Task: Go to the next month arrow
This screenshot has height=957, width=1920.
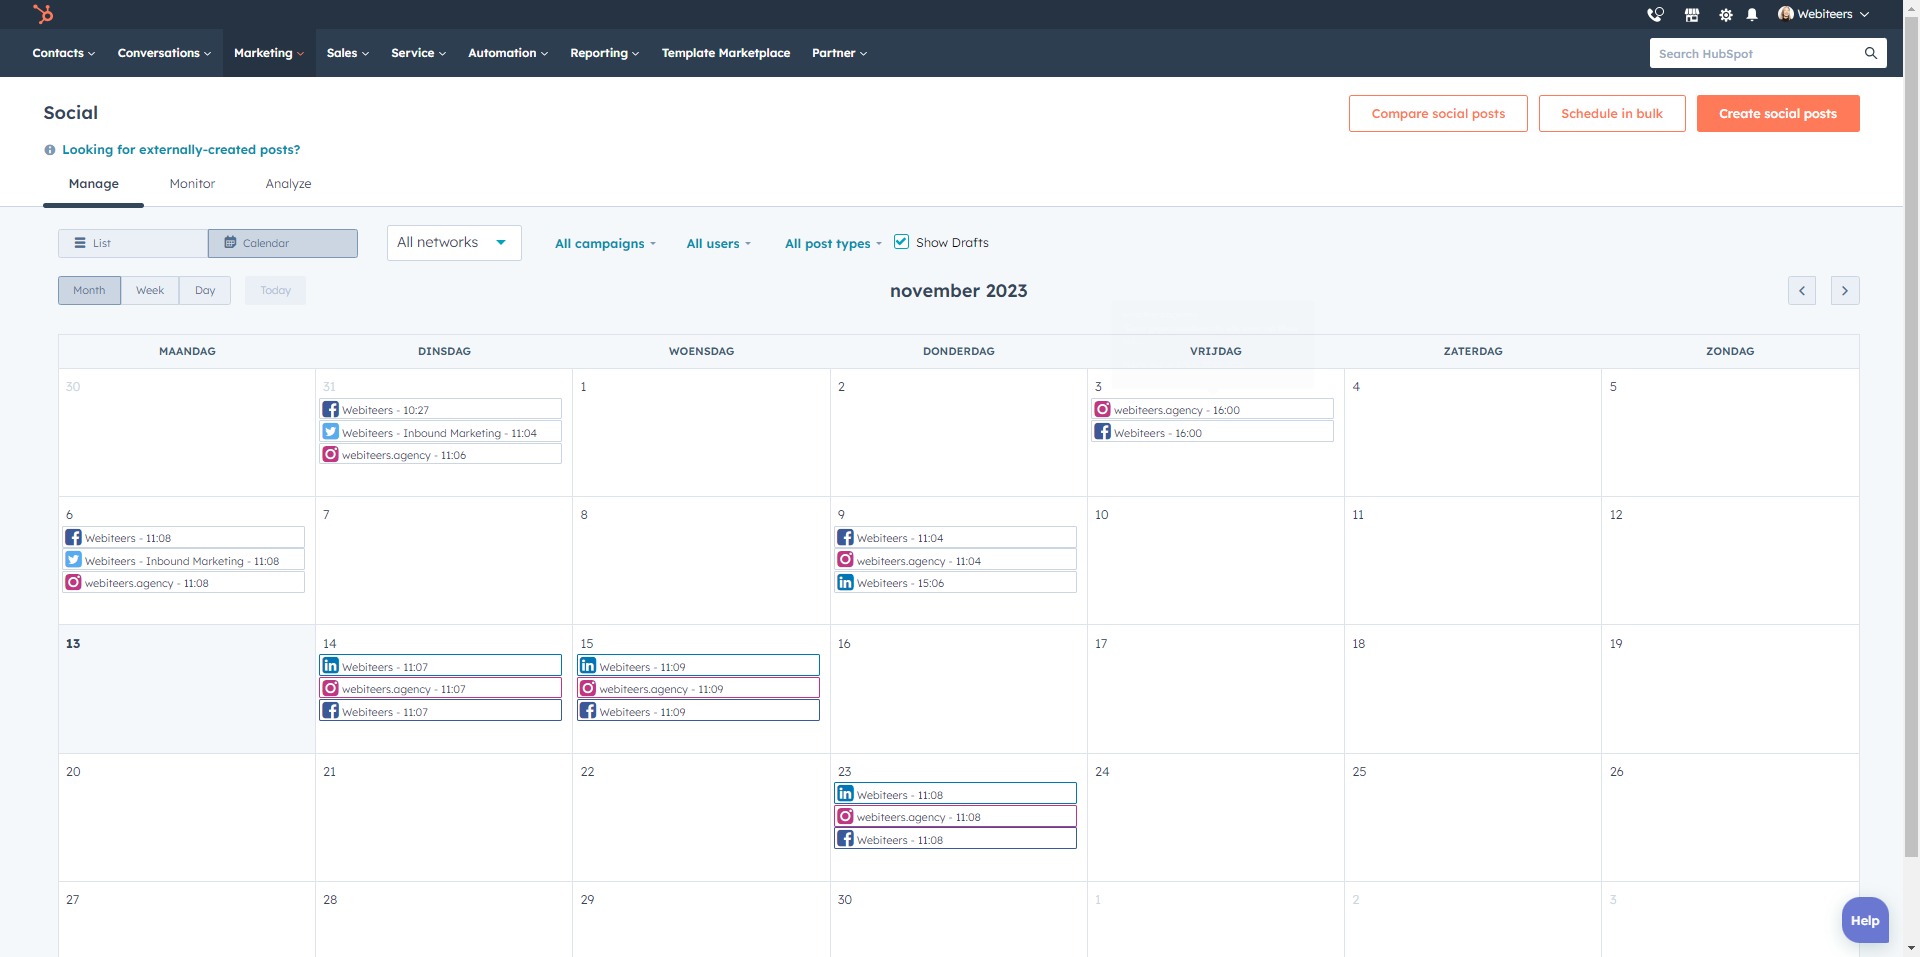Action: point(1845,291)
